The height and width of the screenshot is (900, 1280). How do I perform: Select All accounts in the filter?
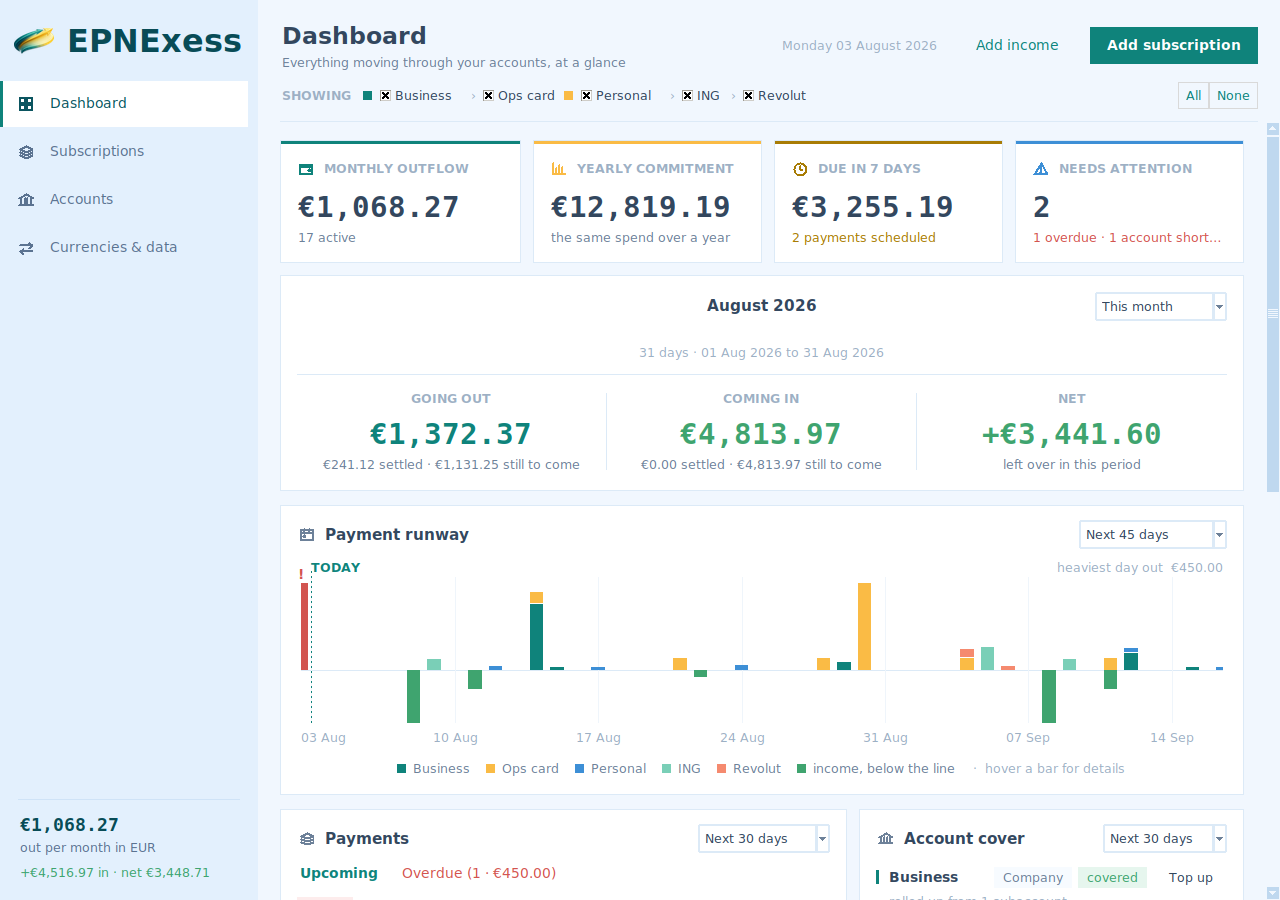coord(1193,96)
